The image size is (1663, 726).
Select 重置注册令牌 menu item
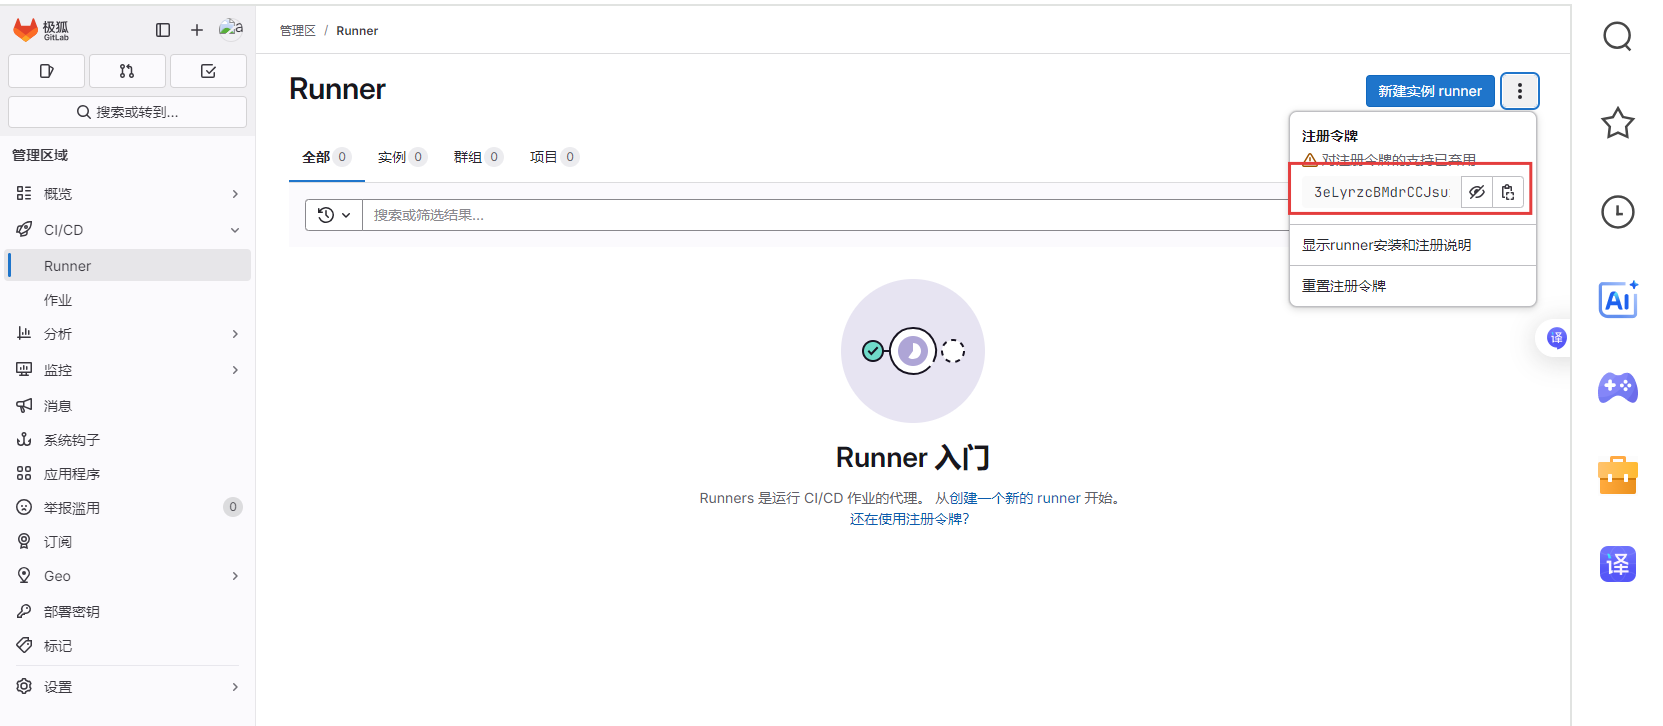click(1412, 286)
